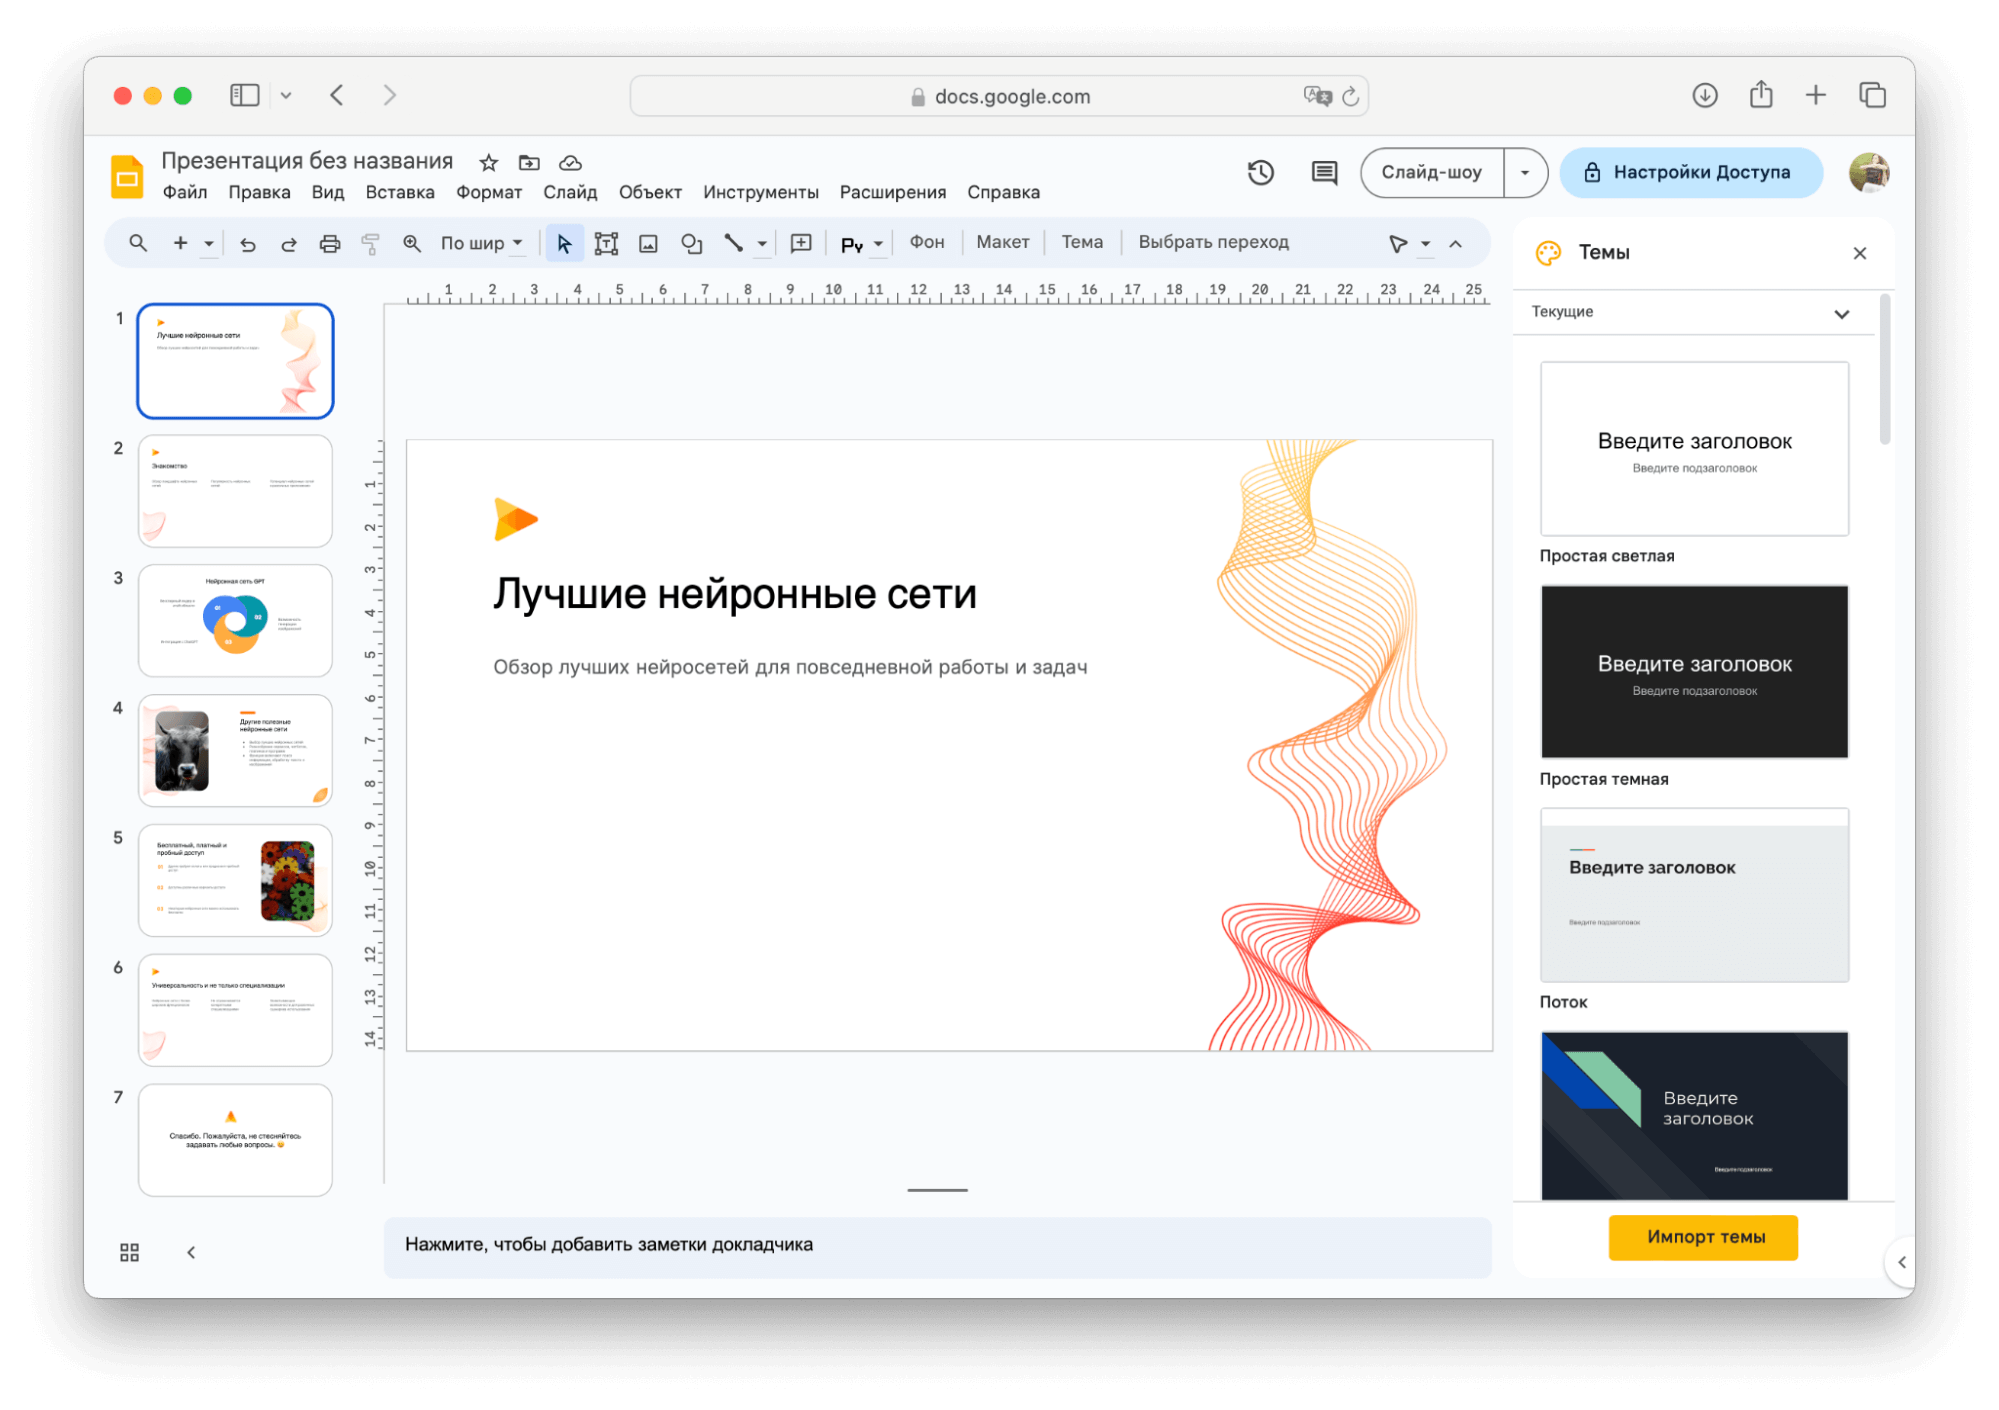Click the print icon in toolbar
1999x1410 pixels.
[329, 243]
